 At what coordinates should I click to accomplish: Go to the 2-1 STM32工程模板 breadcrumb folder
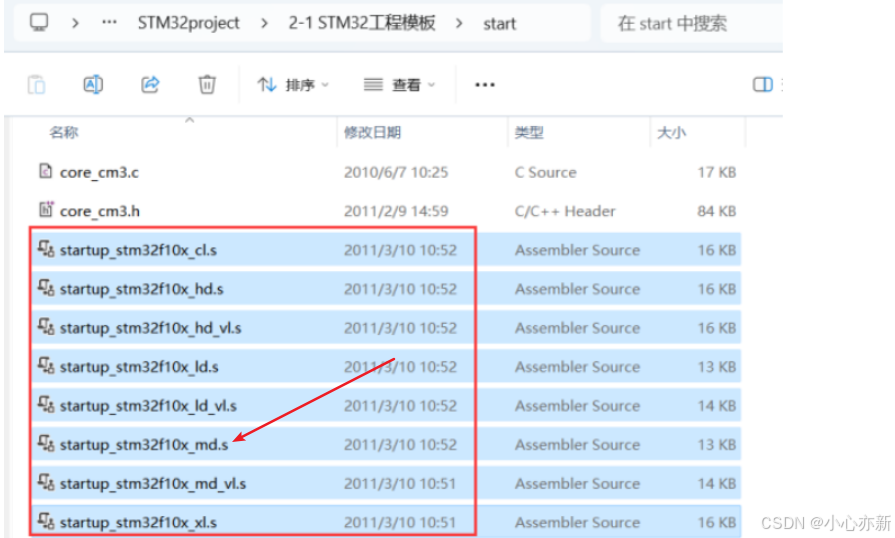[362, 23]
